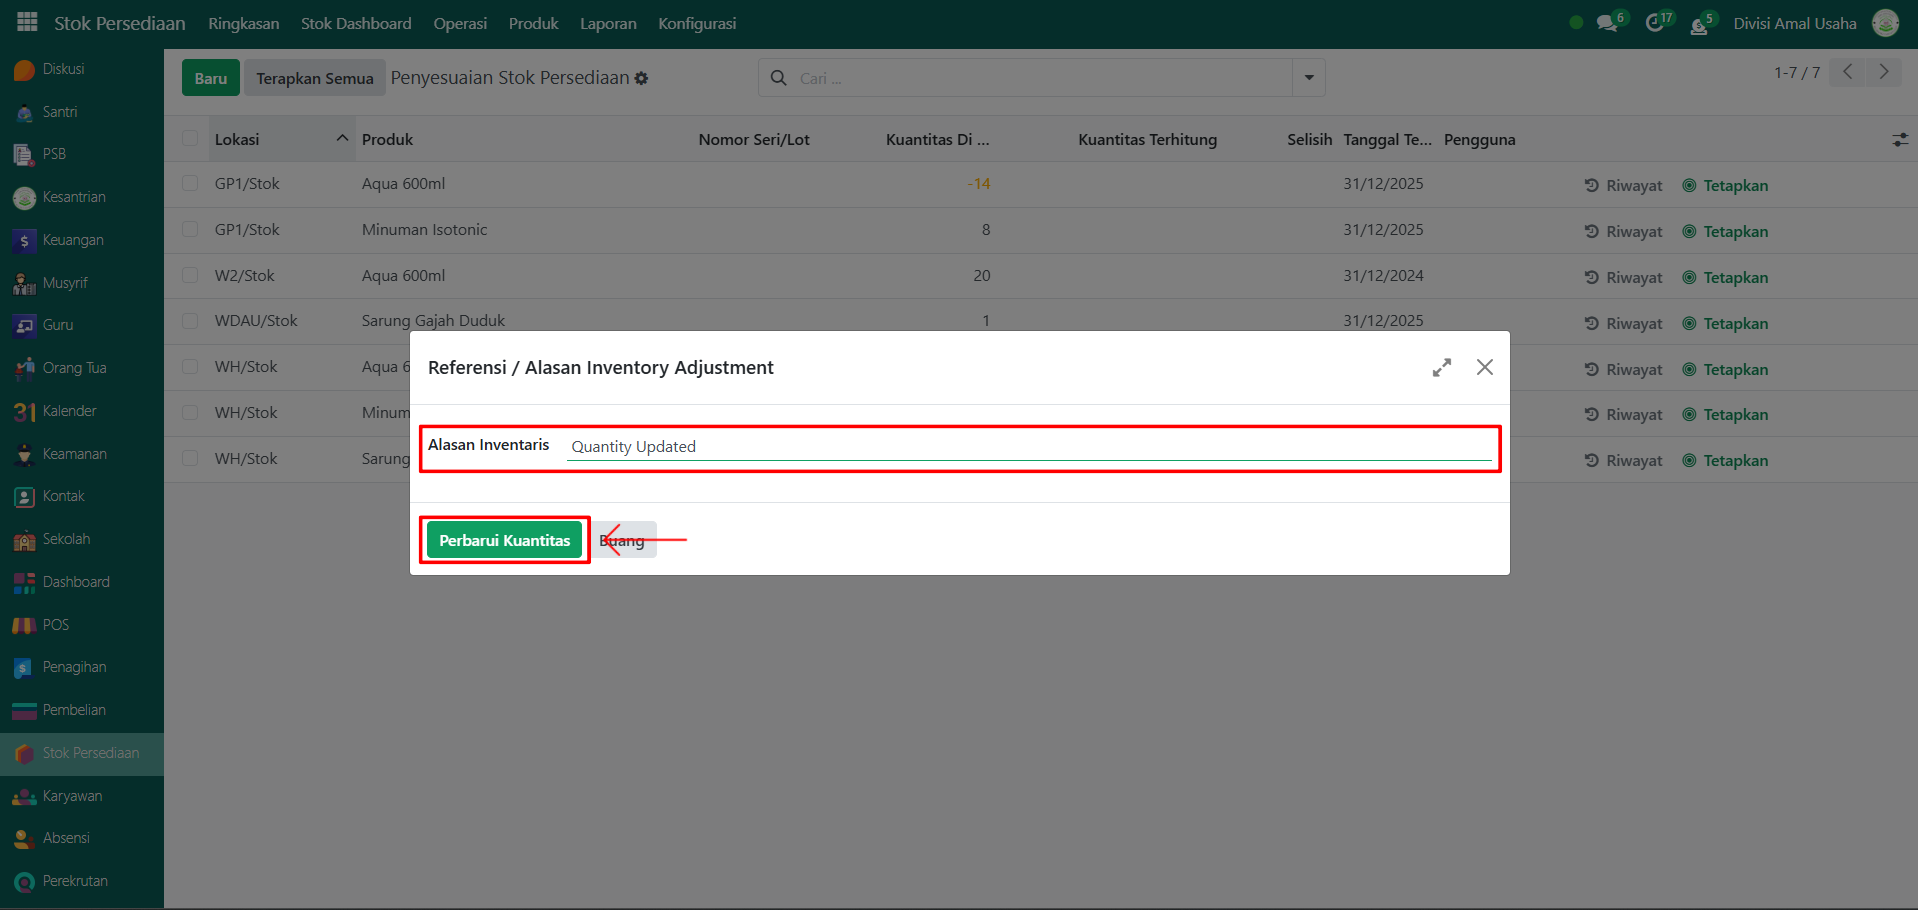Select the W2/Stok row checkbox

[190, 276]
